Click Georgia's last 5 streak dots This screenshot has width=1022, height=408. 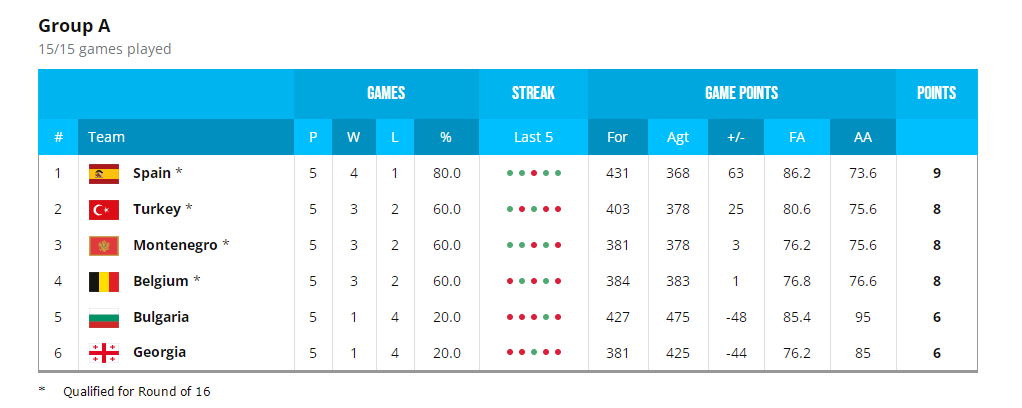534,353
